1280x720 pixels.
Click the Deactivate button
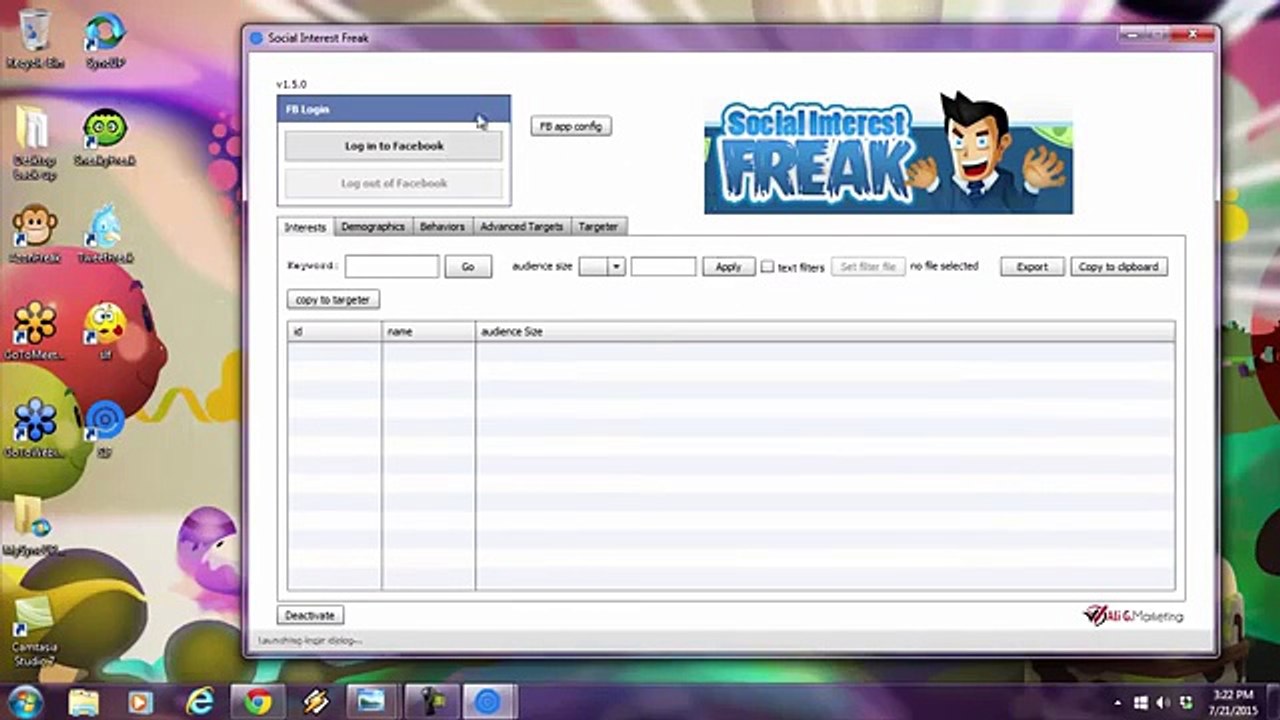pos(310,615)
